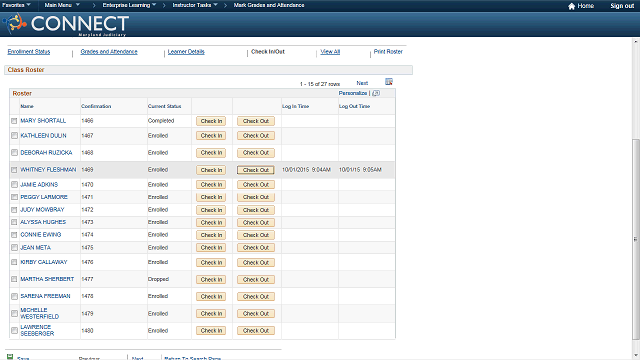Click the CONNECT Maryland Judiciary logo
This screenshot has width=640, height=360.
(66, 24)
